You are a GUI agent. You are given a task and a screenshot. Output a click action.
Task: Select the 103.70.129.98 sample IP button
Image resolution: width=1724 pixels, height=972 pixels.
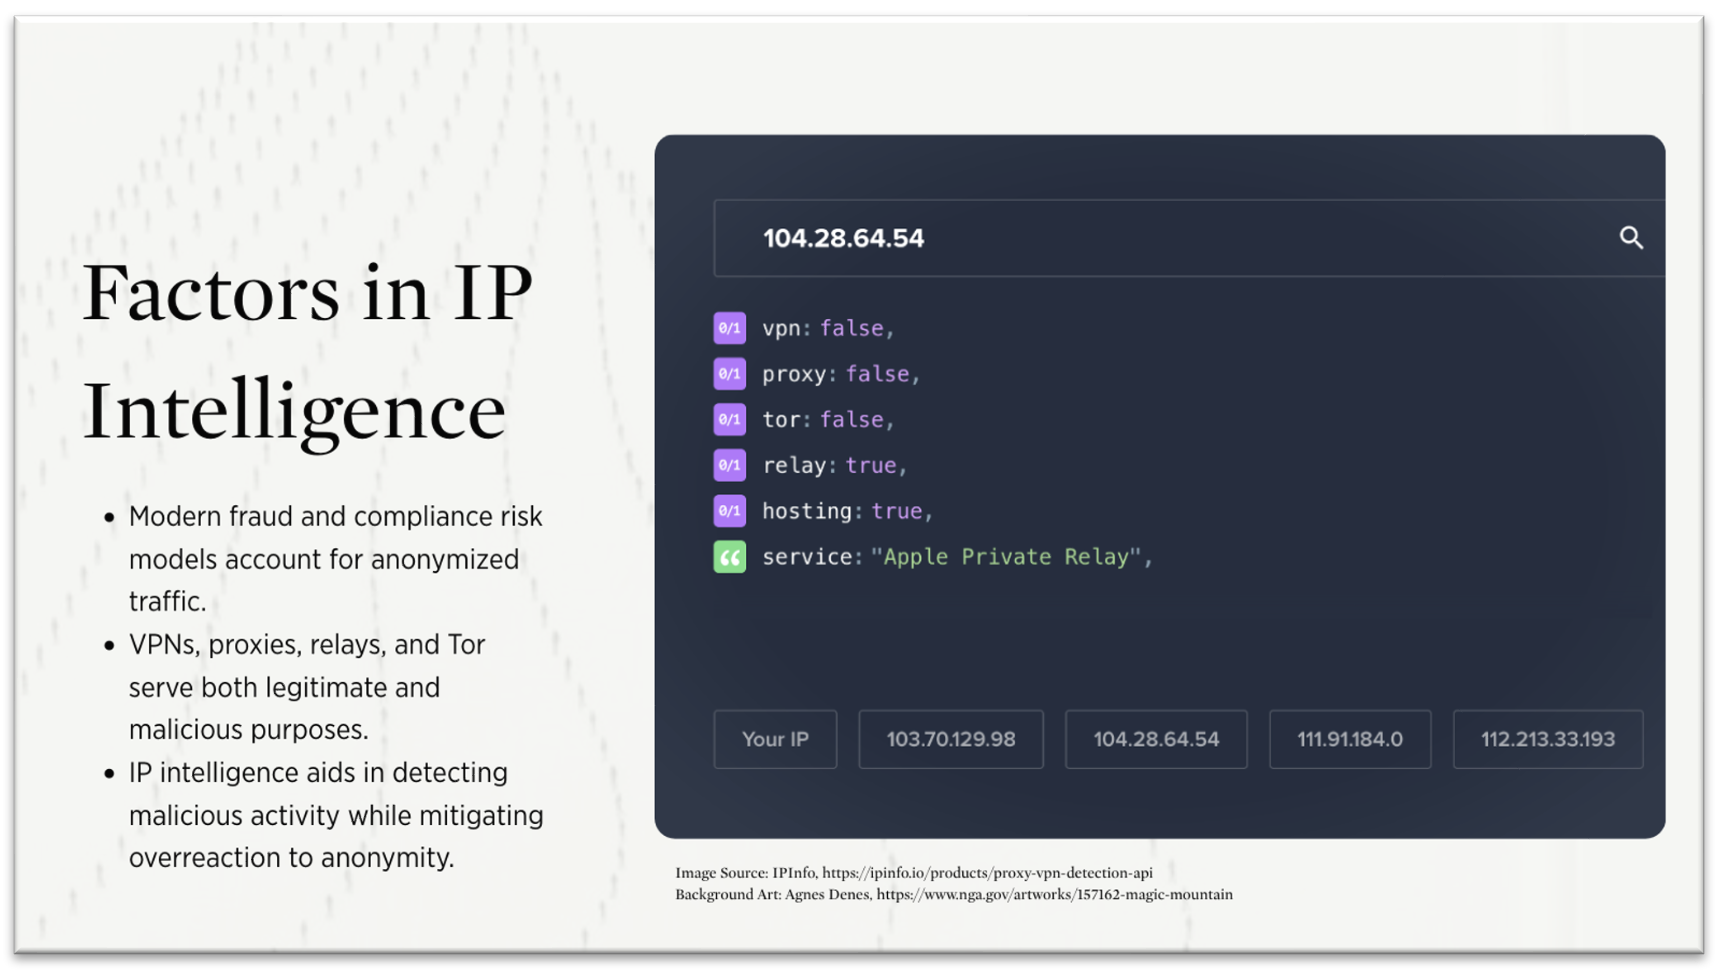coord(950,740)
